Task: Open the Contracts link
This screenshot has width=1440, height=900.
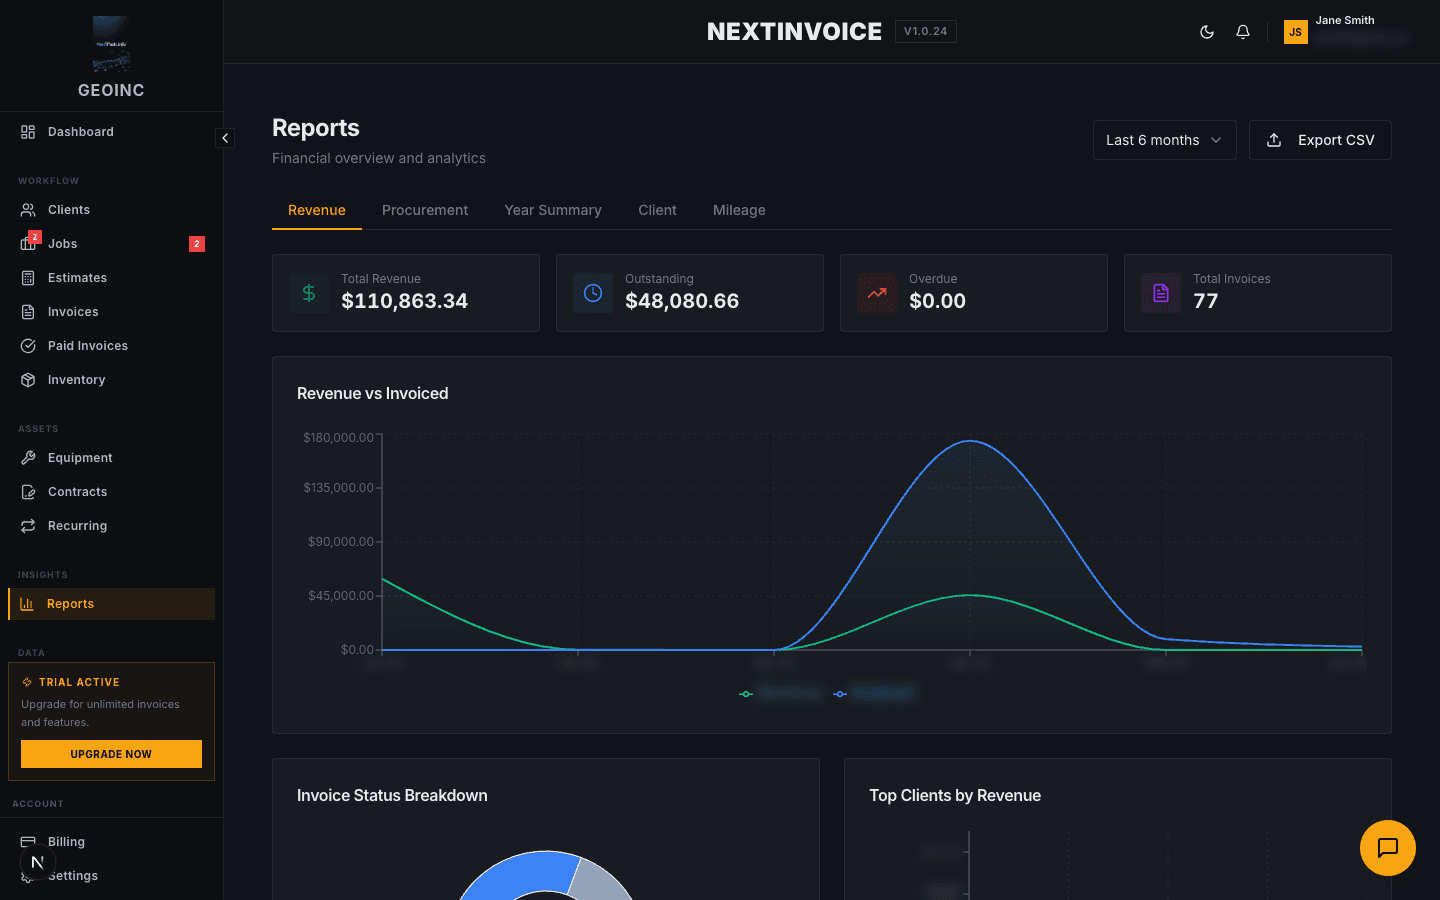Action: tap(111, 492)
